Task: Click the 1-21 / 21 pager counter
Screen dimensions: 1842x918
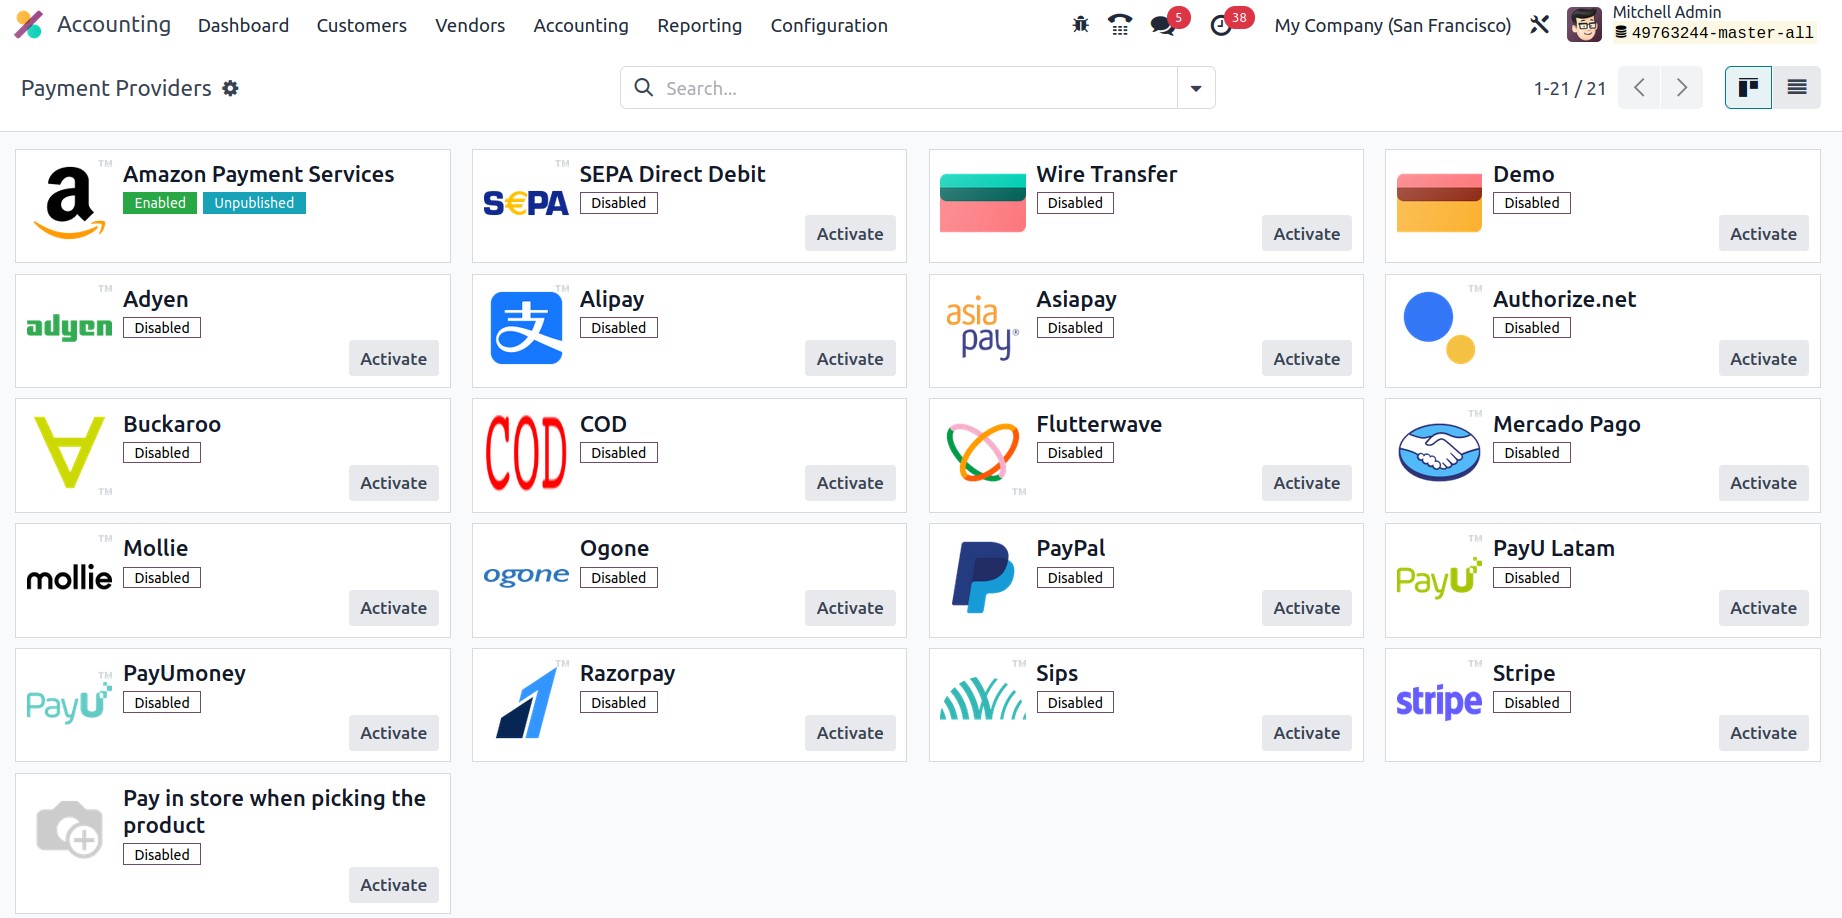Action: pyautogui.click(x=1569, y=88)
